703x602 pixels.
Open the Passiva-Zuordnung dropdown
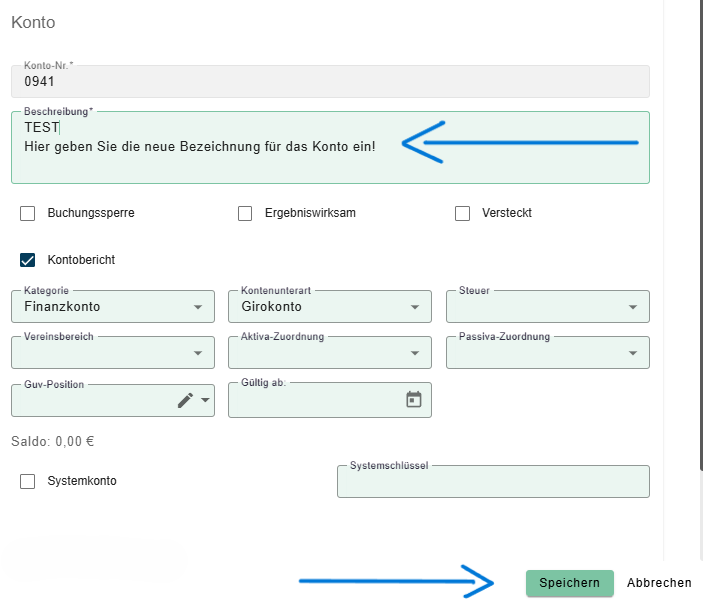click(548, 353)
